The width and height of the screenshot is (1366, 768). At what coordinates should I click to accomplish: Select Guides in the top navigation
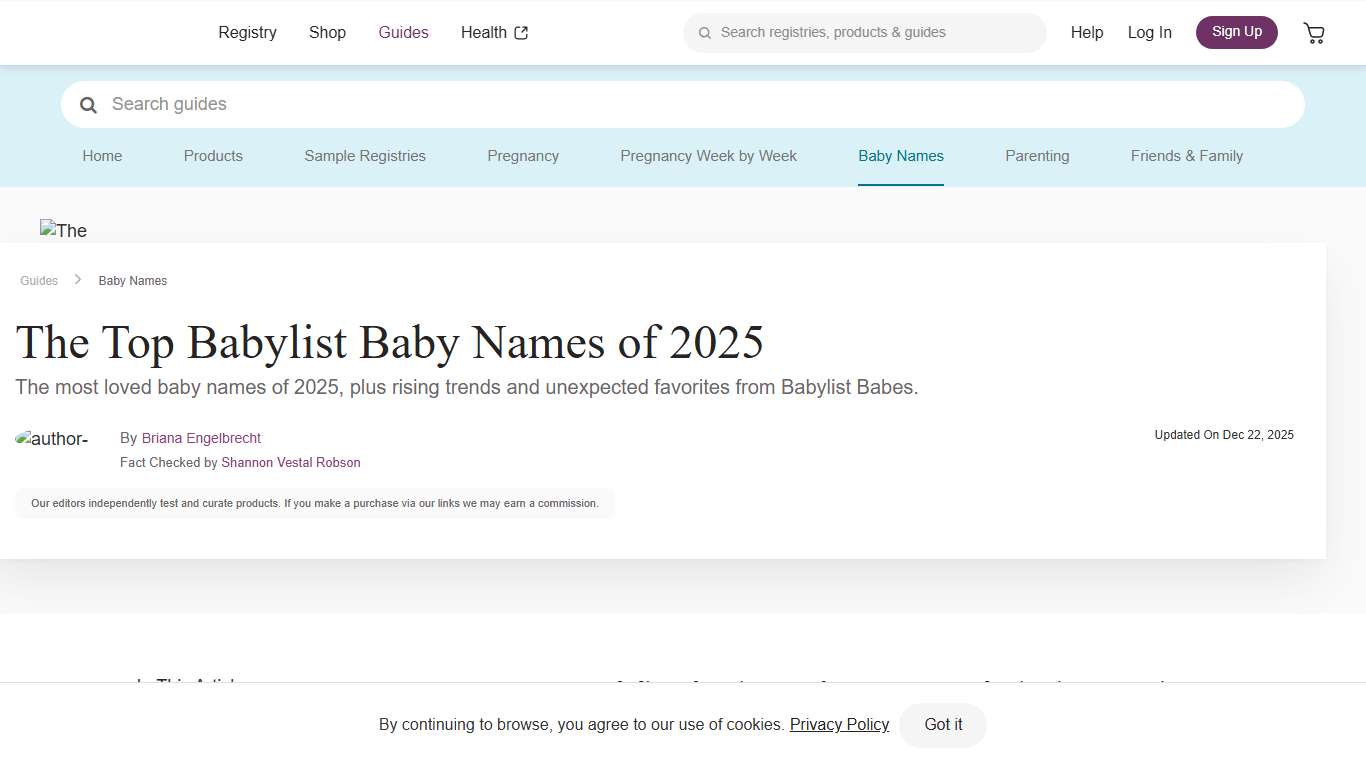coord(403,32)
